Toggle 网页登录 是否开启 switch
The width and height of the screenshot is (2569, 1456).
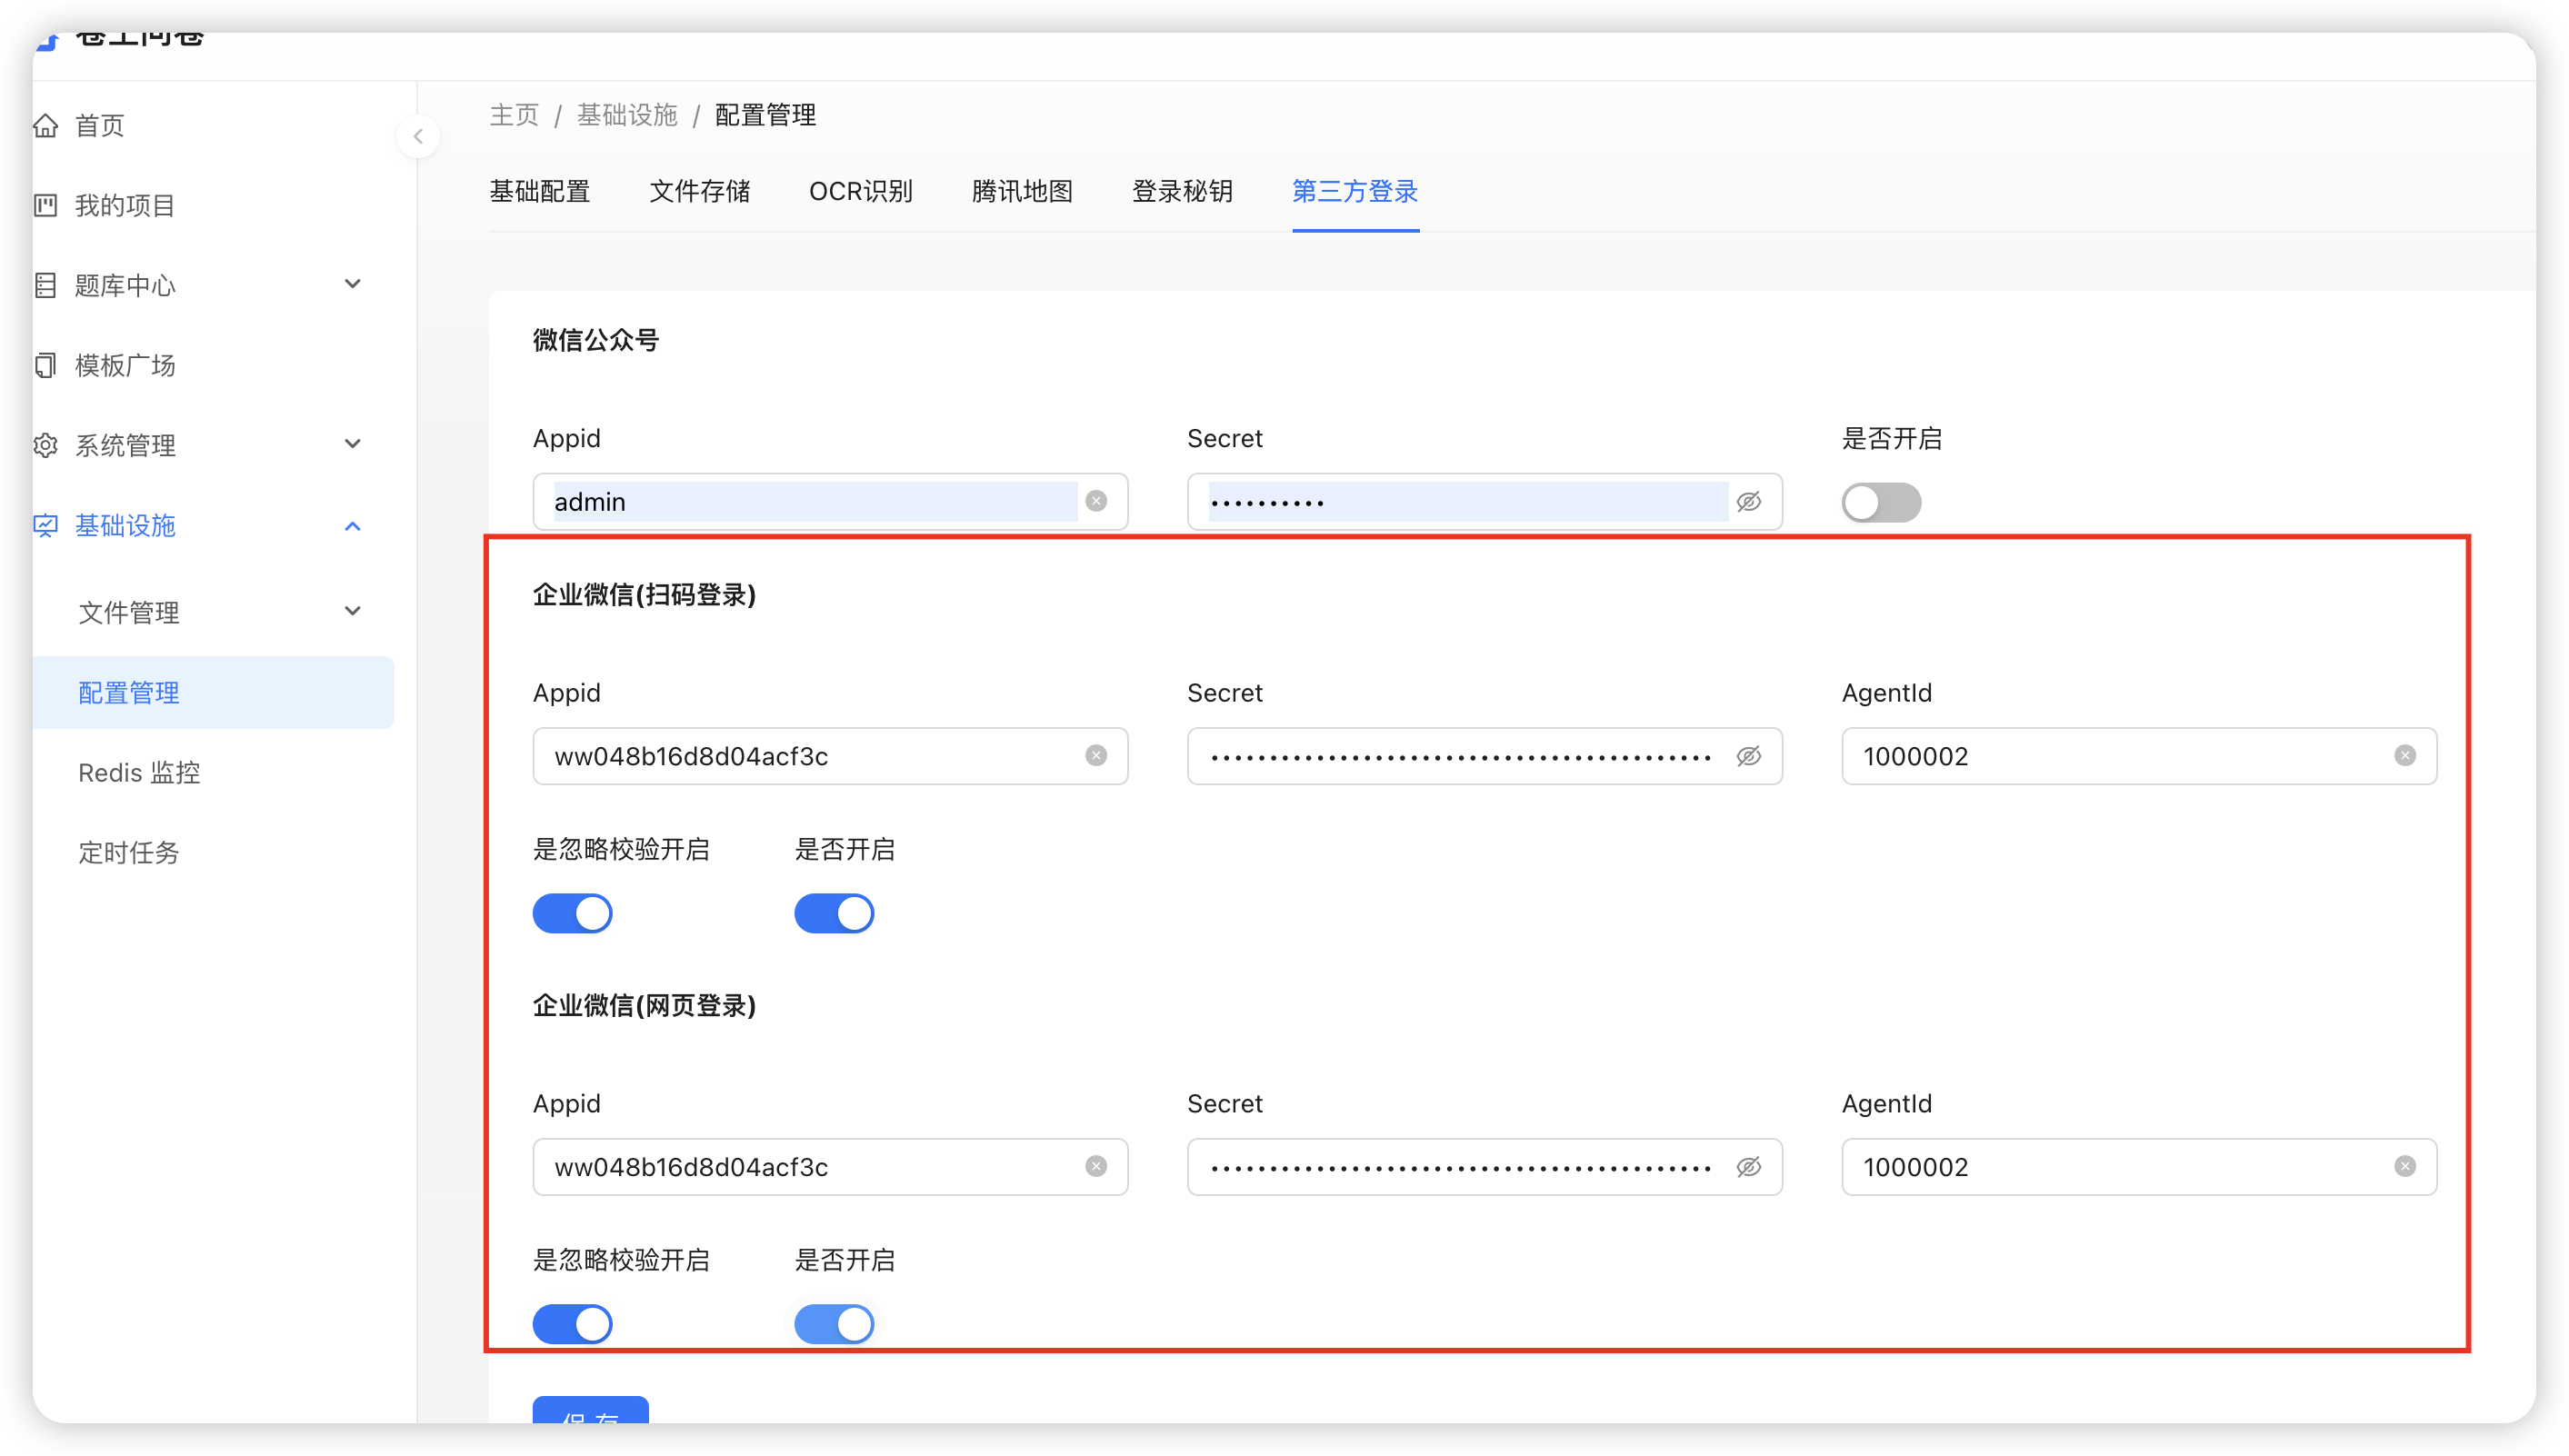click(834, 1324)
